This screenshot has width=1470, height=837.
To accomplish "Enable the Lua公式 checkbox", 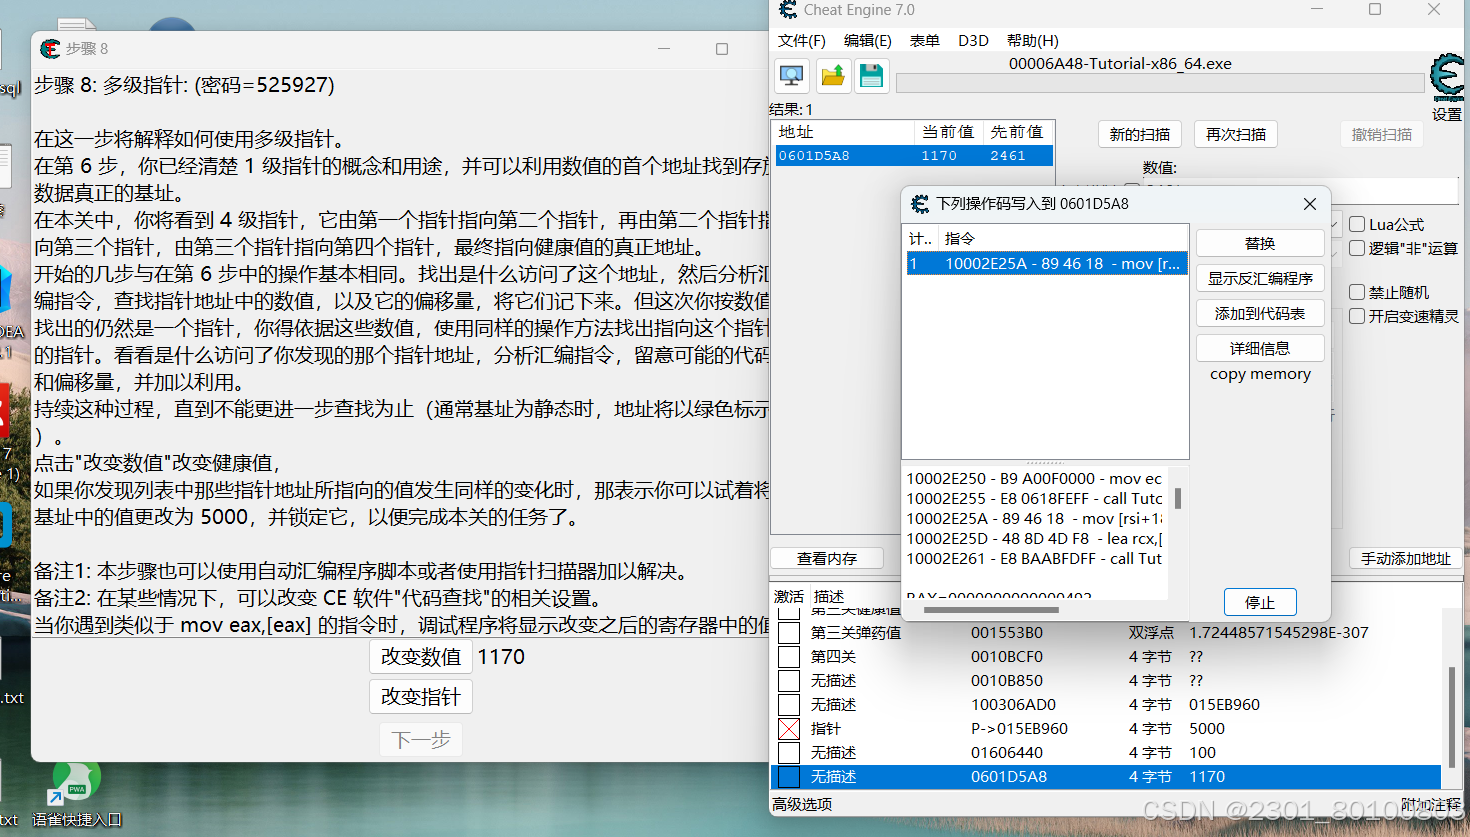I will (1357, 224).
